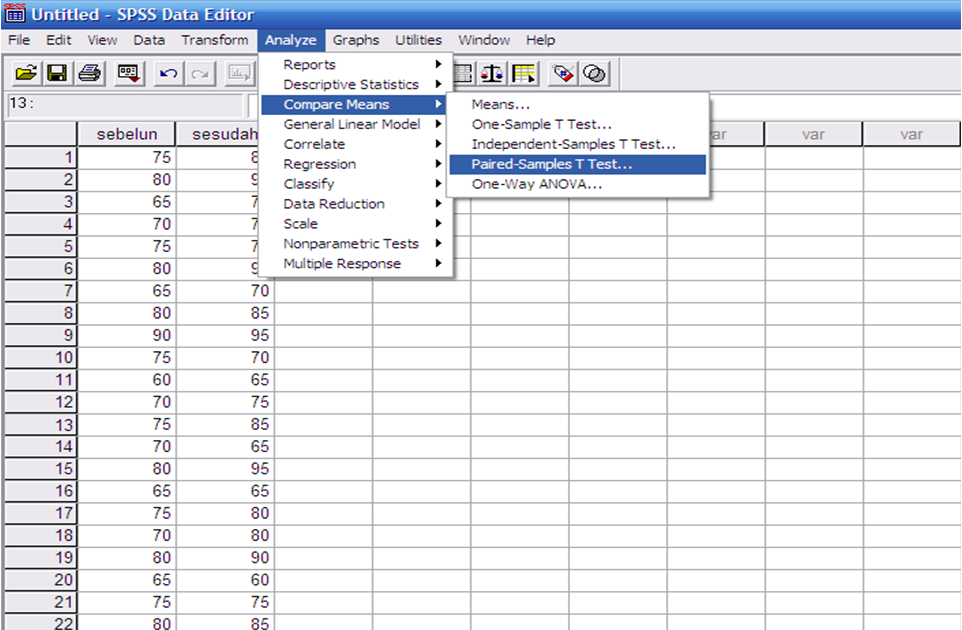Click the Go to Chart toolbar icon

239,74
